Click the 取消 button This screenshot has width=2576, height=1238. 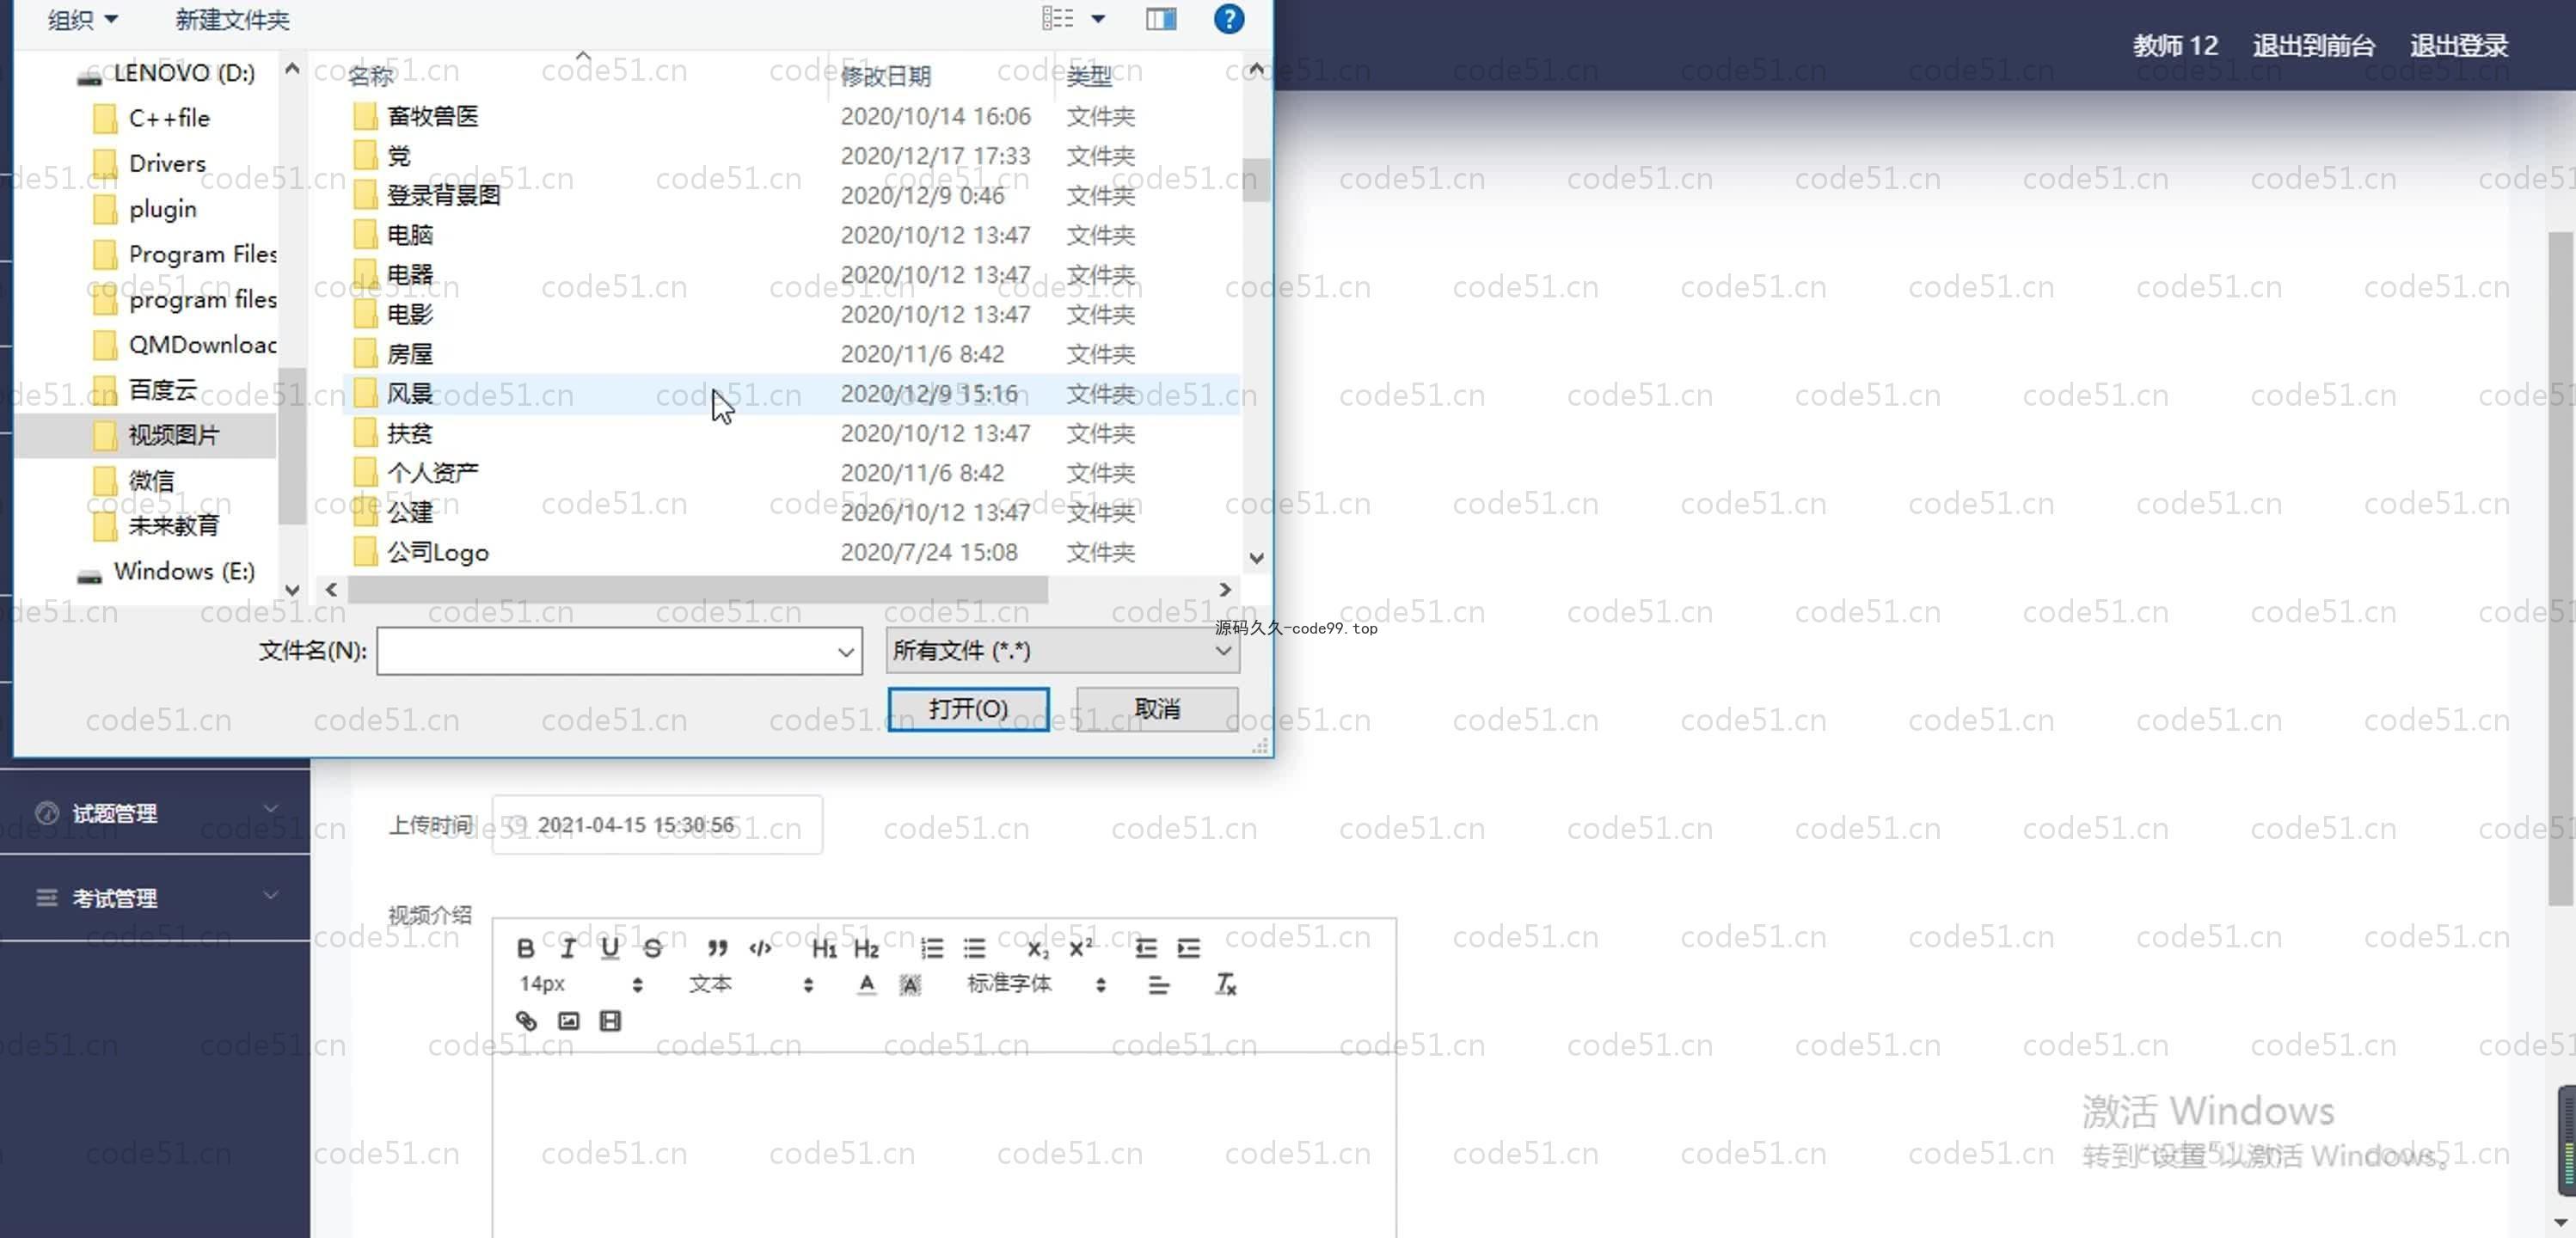[x=1157, y=709]
